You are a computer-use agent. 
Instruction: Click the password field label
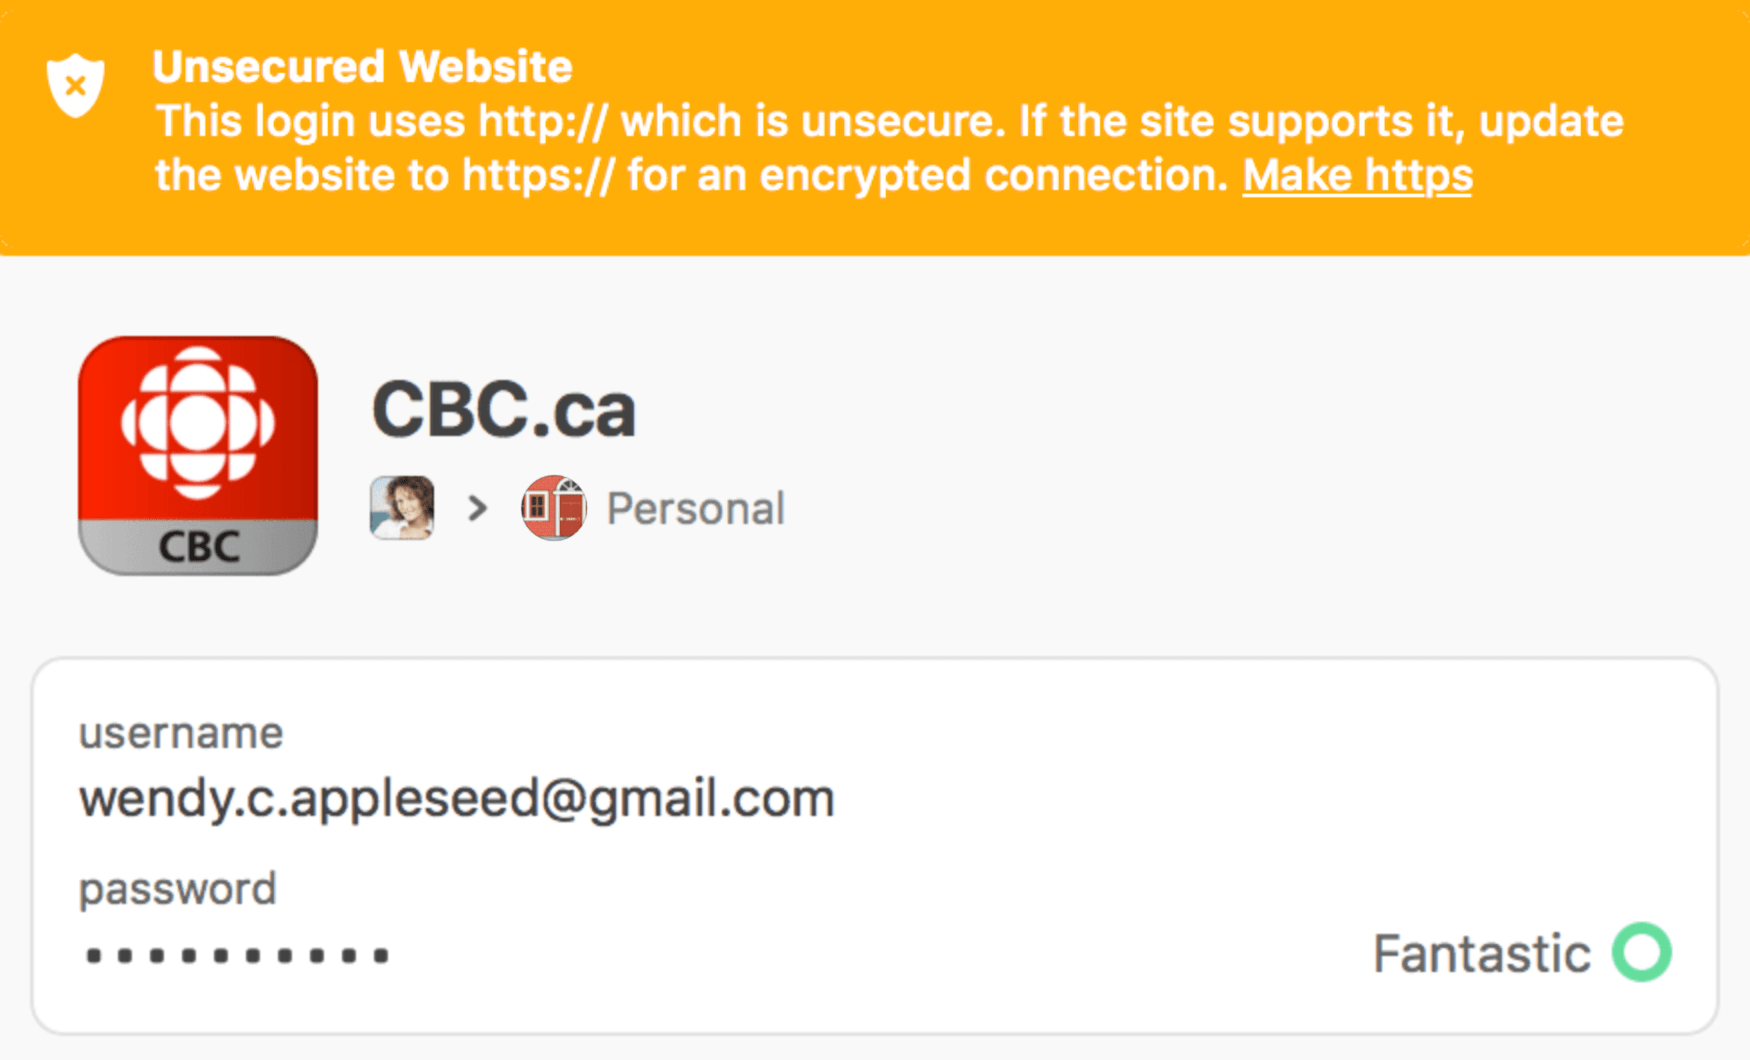pos(178,889)
